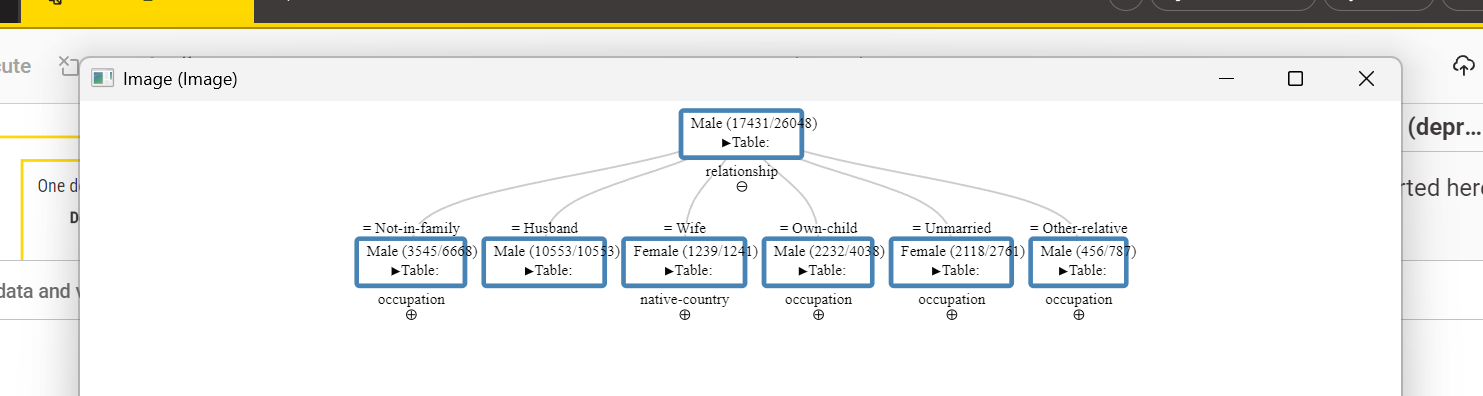Click the "= Wife" branch label
Screen dimensions: 1483x396
pos(685,228)
